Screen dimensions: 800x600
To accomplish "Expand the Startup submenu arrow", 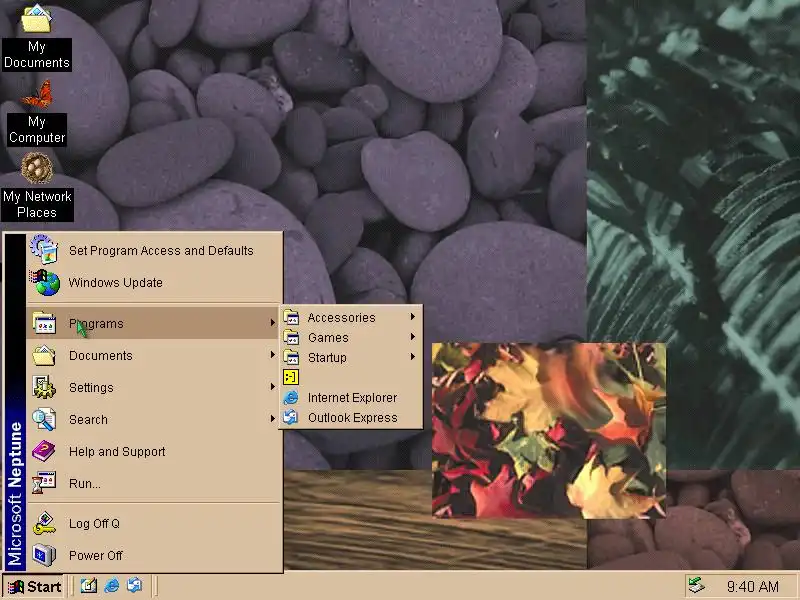I will [x=412, y=357].
